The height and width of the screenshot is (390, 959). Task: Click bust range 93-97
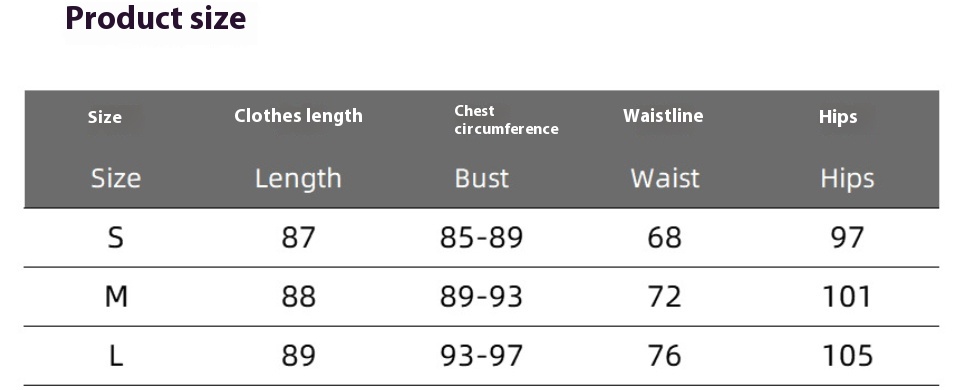(x=482, y=356)
